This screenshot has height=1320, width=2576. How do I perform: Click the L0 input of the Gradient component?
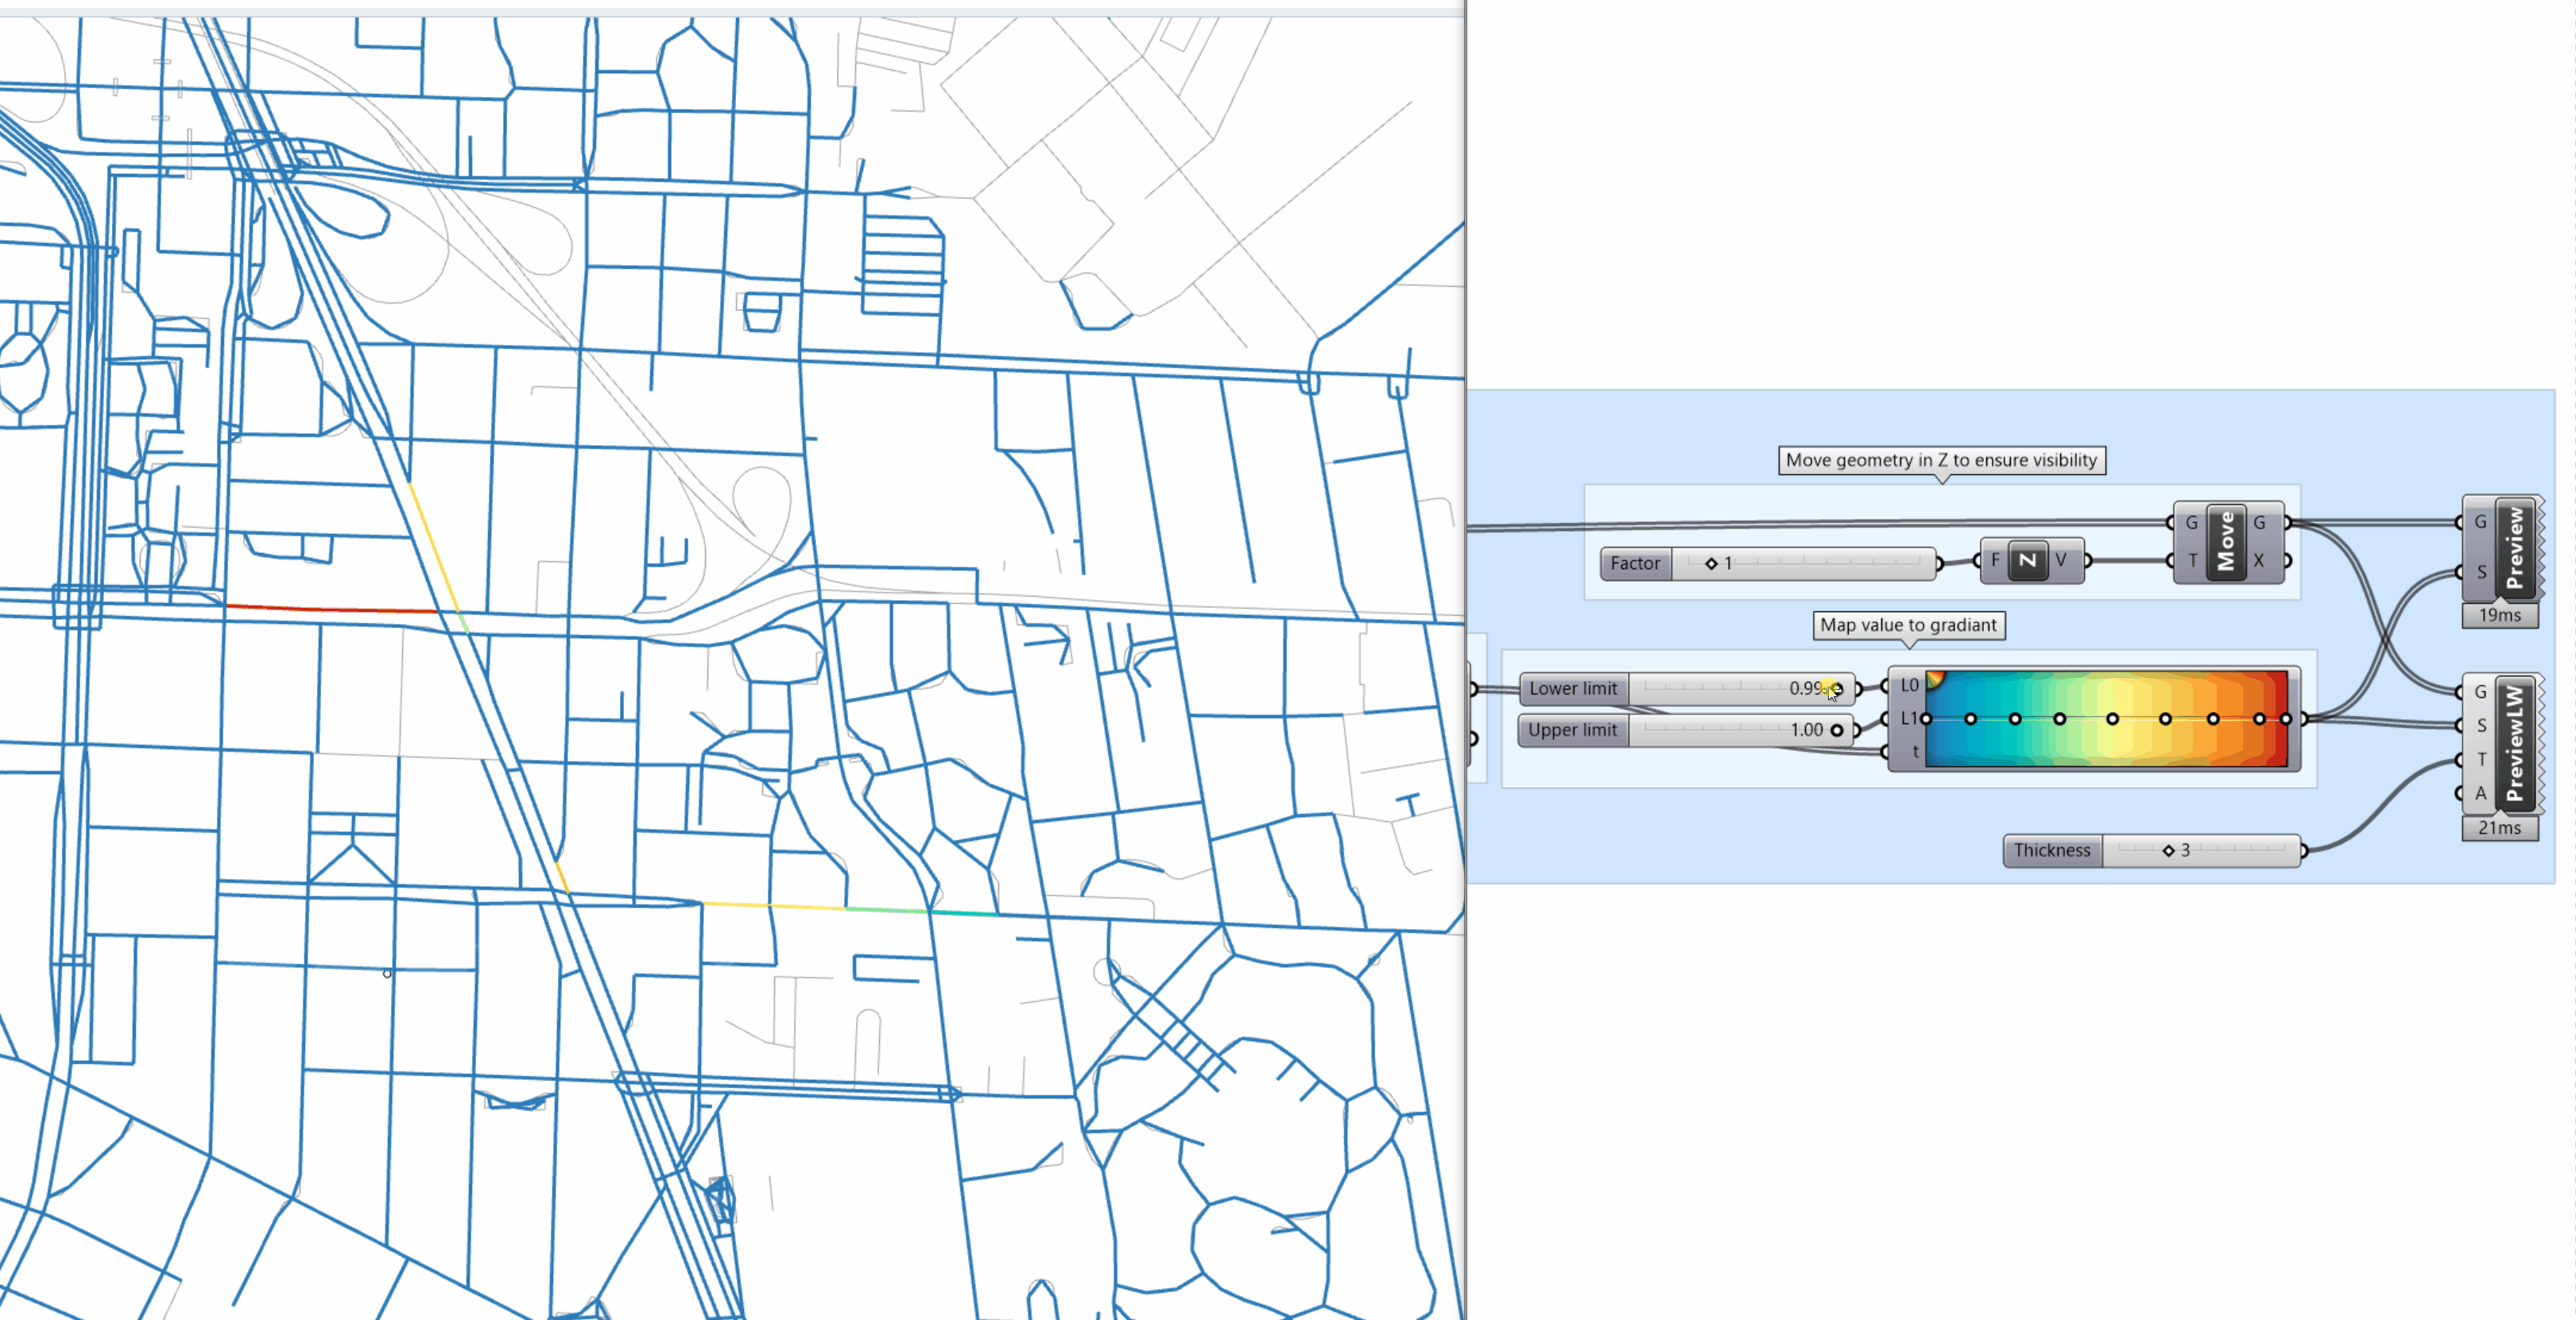[1885, 686]
